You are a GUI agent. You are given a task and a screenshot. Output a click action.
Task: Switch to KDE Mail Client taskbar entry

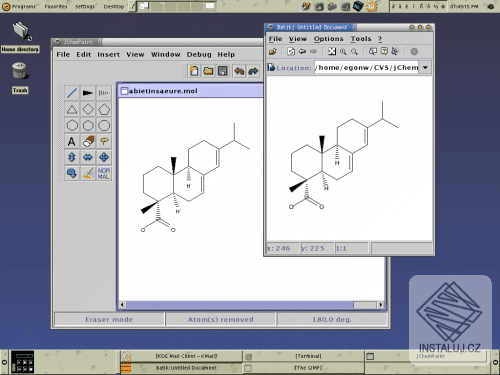(181, 356)
